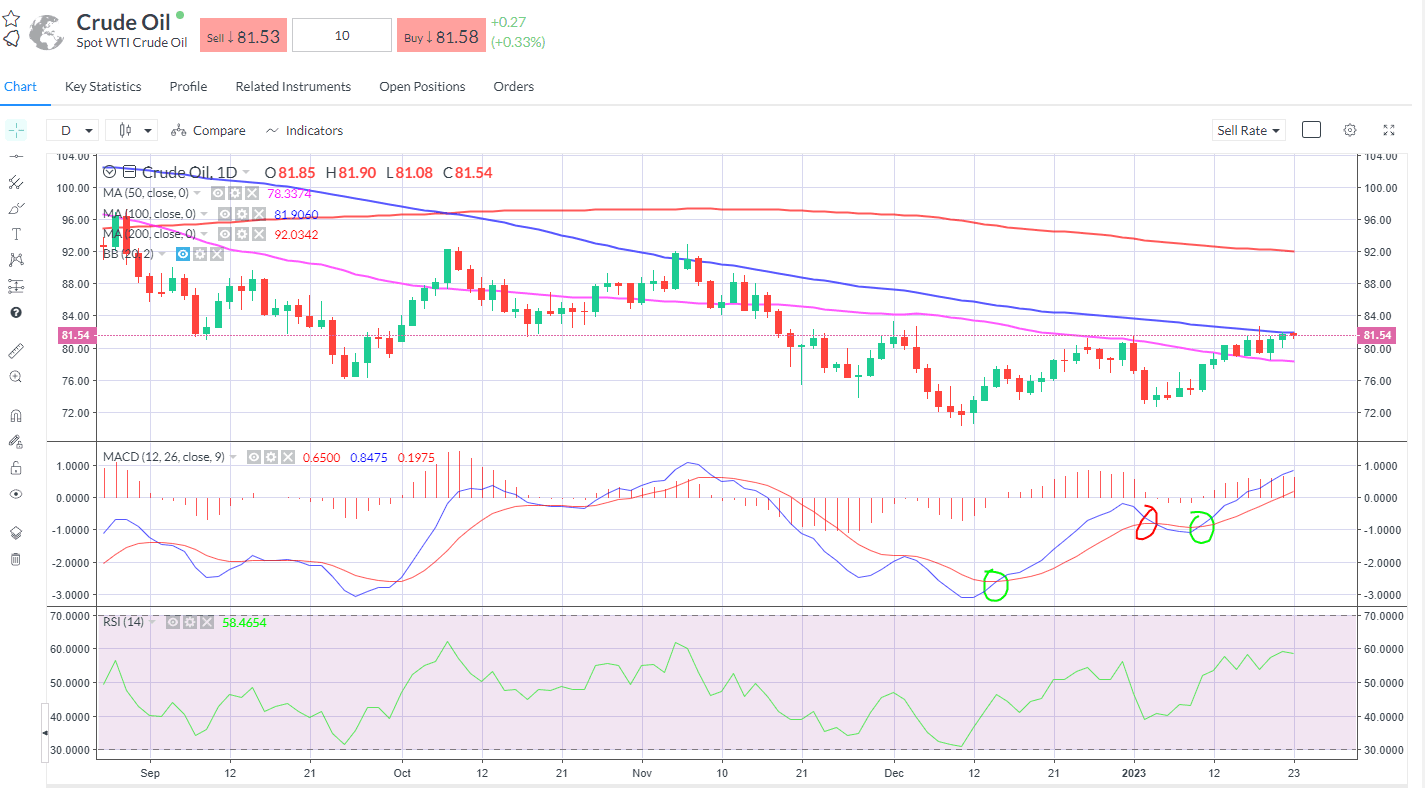Remove the MA 50 indicator
The width and height of the screenshot is (1425, 788).
point(252,193)
